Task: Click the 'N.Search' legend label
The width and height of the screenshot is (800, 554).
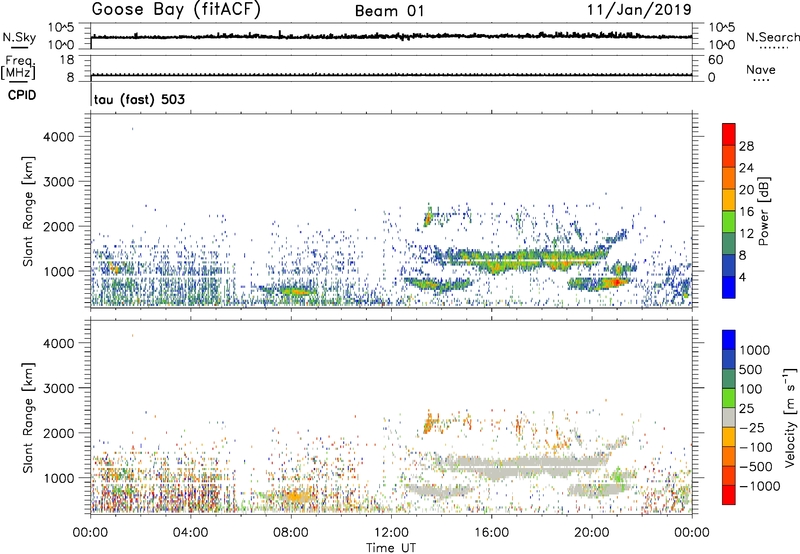Action: [772, 37]
